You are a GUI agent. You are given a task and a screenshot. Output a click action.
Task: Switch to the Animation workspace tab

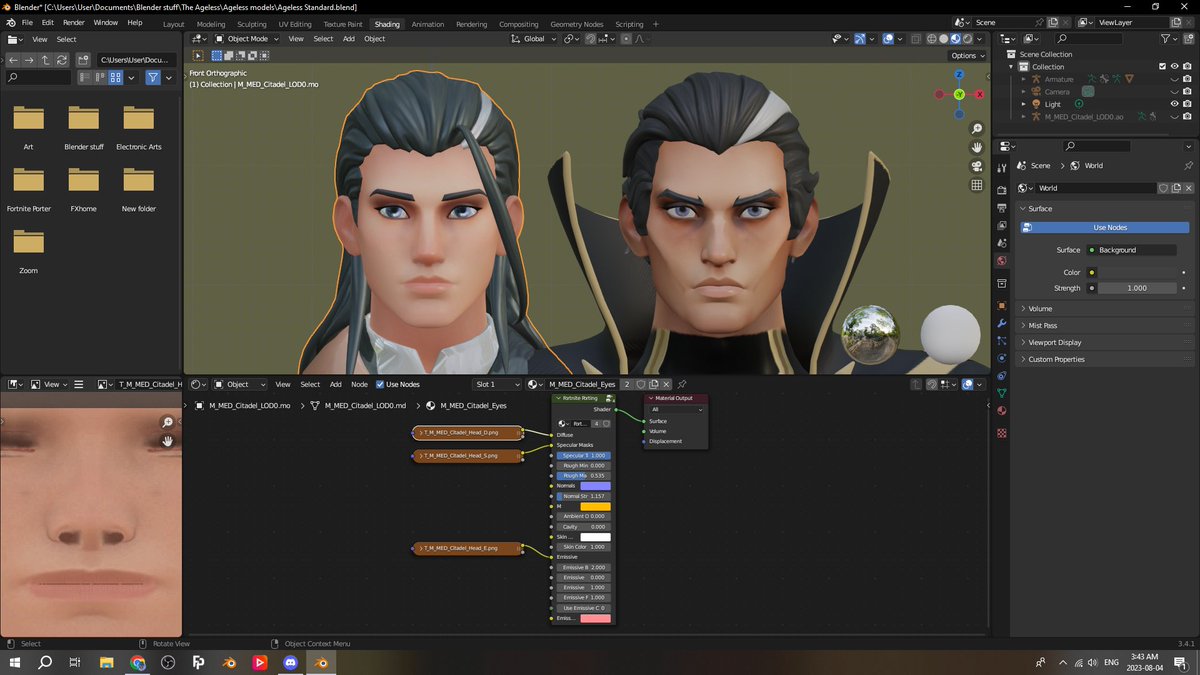[x=427, y=24]
